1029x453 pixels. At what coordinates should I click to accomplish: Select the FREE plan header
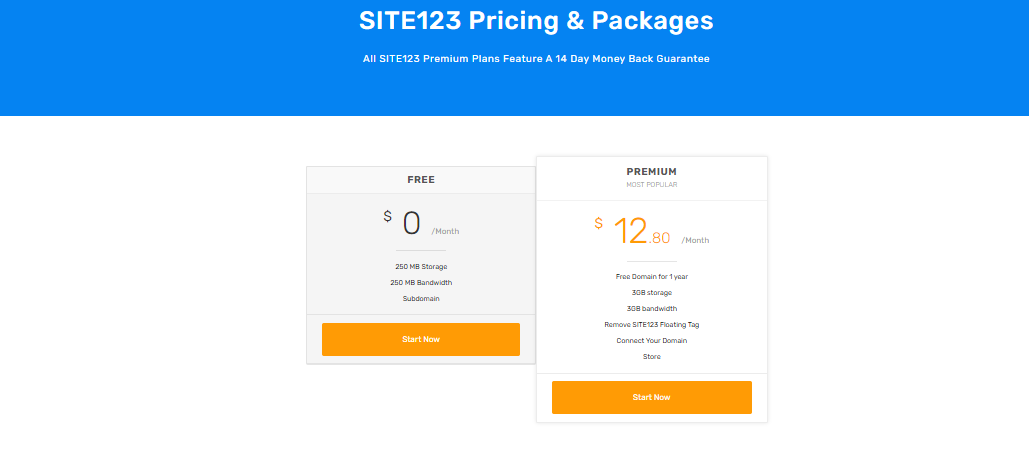point(421,180)
